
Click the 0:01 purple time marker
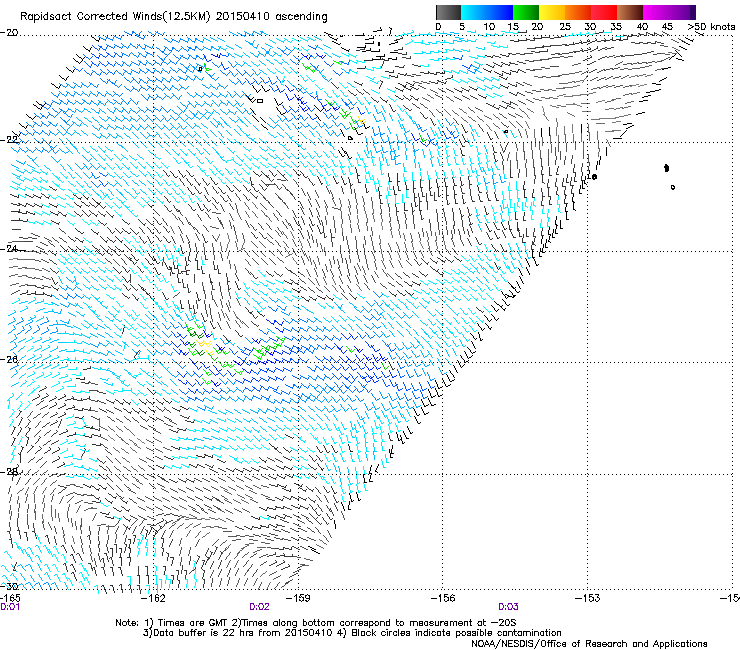[x=10, y=607]
